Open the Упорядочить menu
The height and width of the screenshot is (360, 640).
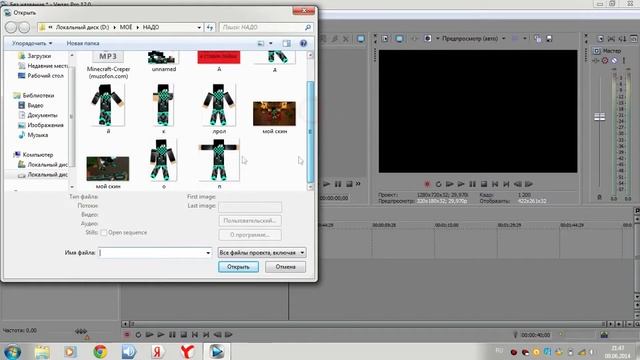click(x=32, y=43)
